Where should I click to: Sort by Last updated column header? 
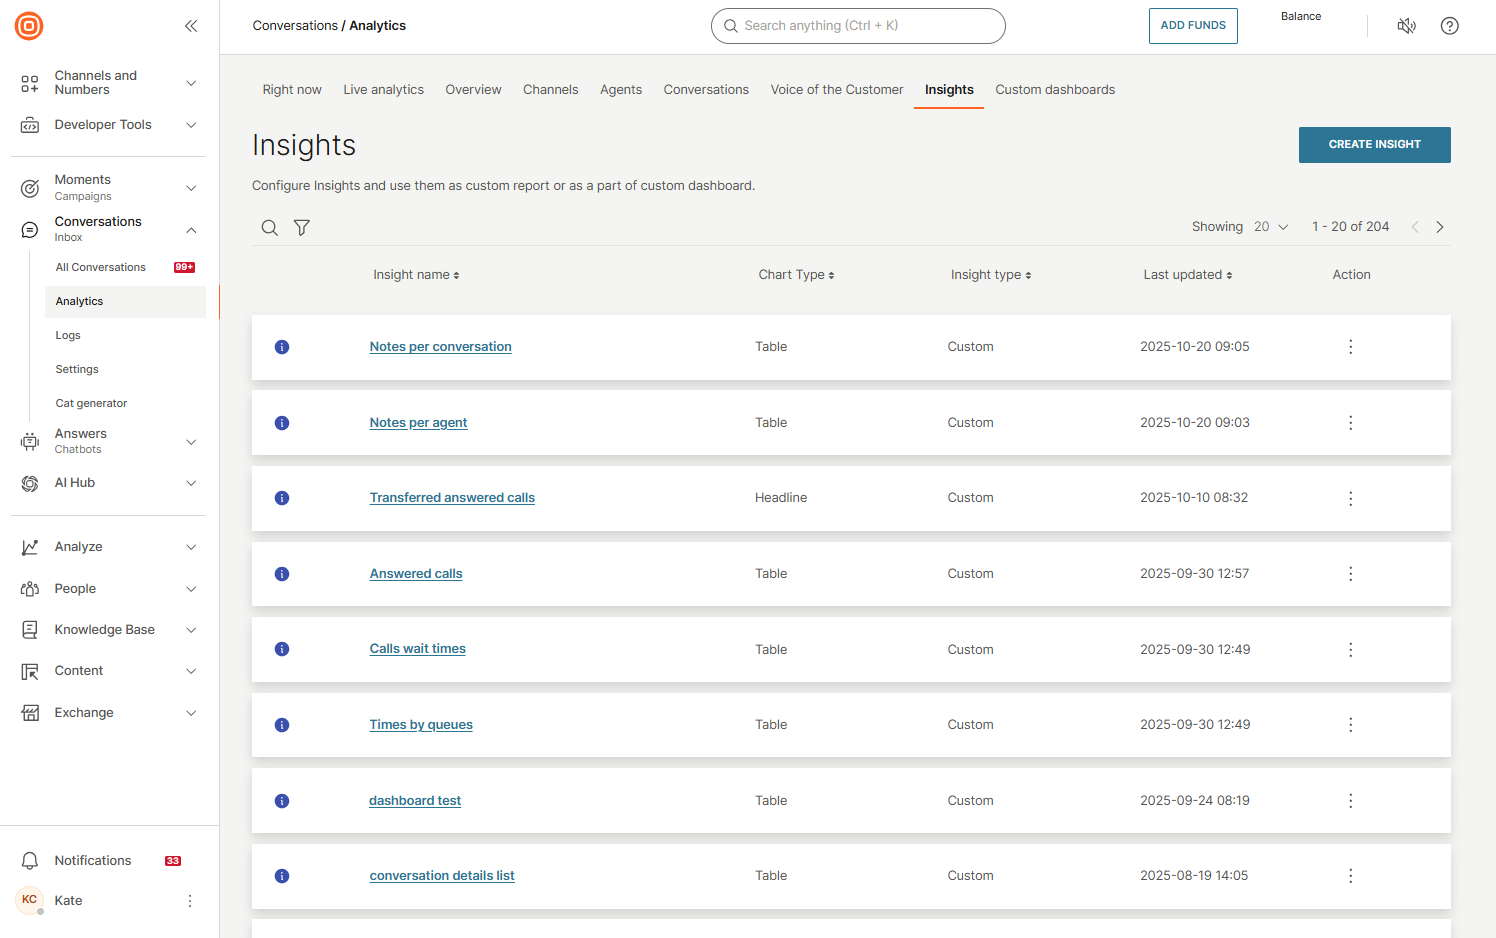pos(1187,275)
